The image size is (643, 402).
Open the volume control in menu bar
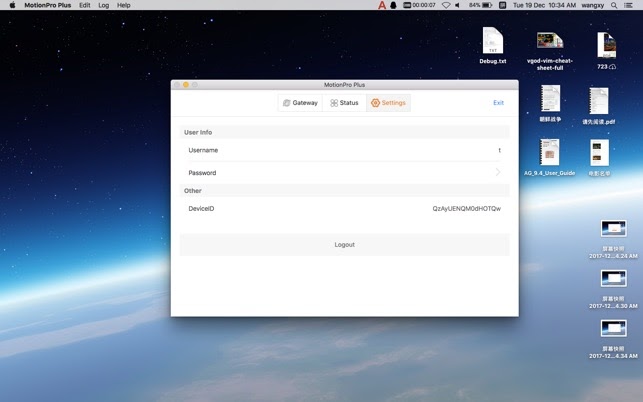[x=458, y=5]
